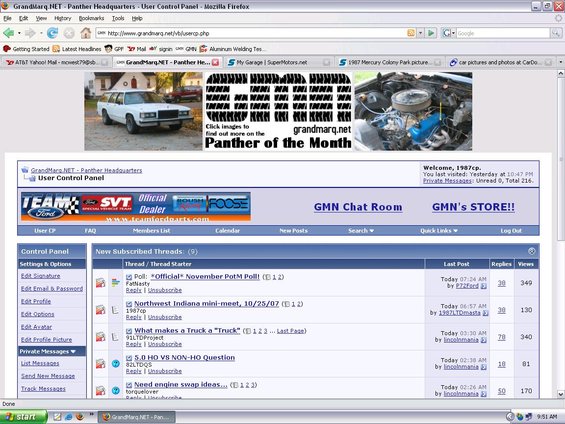Close the GrandMarq.NET tab with red X
Viewport: 565px width, 424px height.
pyautogui.click(x=215, y=62)
